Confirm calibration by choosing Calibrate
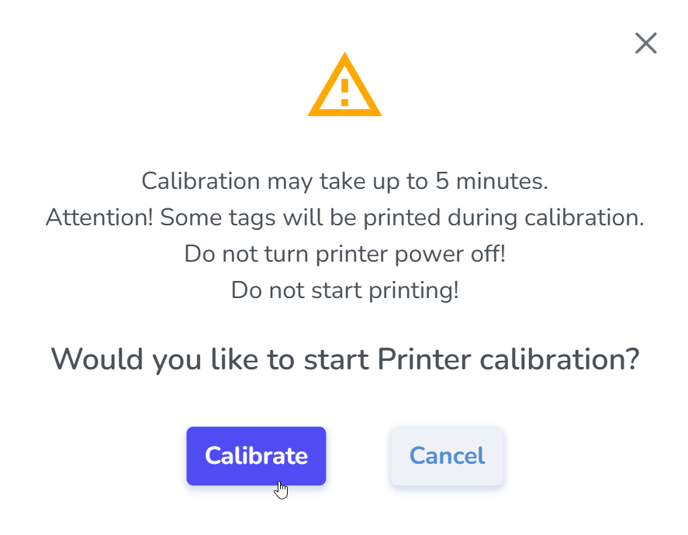This screenshot has width=688, height=535. 256,456
